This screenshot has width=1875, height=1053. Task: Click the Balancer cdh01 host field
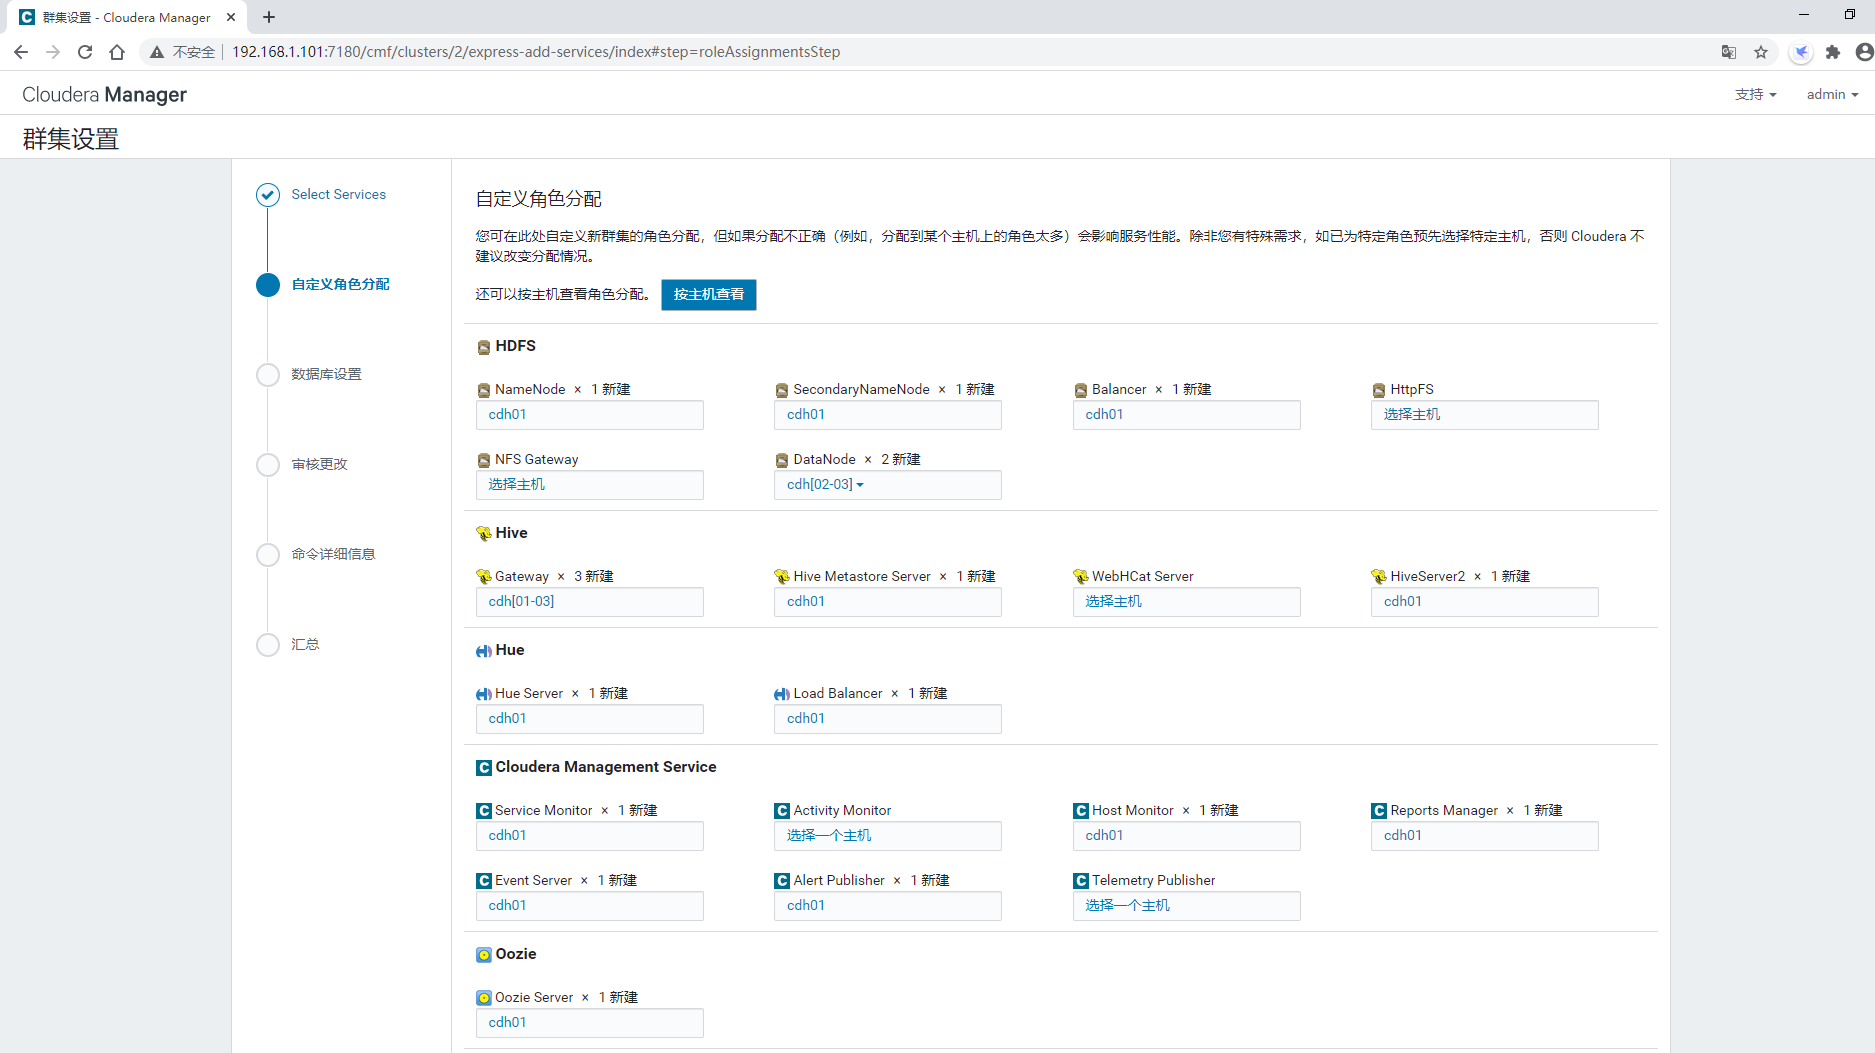pyautogui.click(x=1186, y=415)
